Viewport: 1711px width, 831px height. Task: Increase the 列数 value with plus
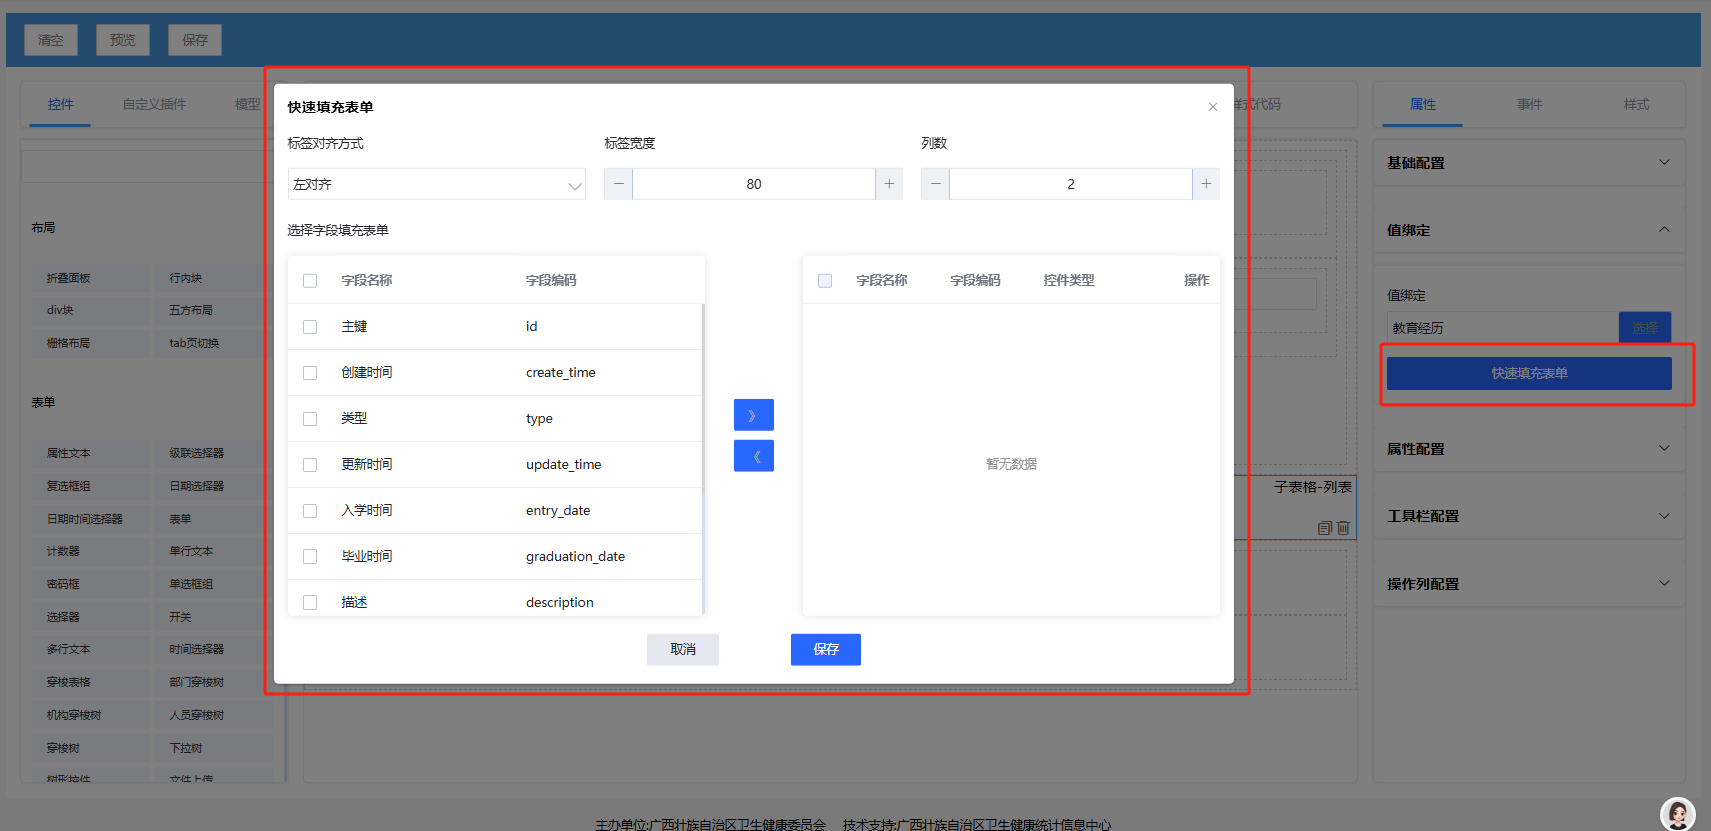(x=1206, y=184)
